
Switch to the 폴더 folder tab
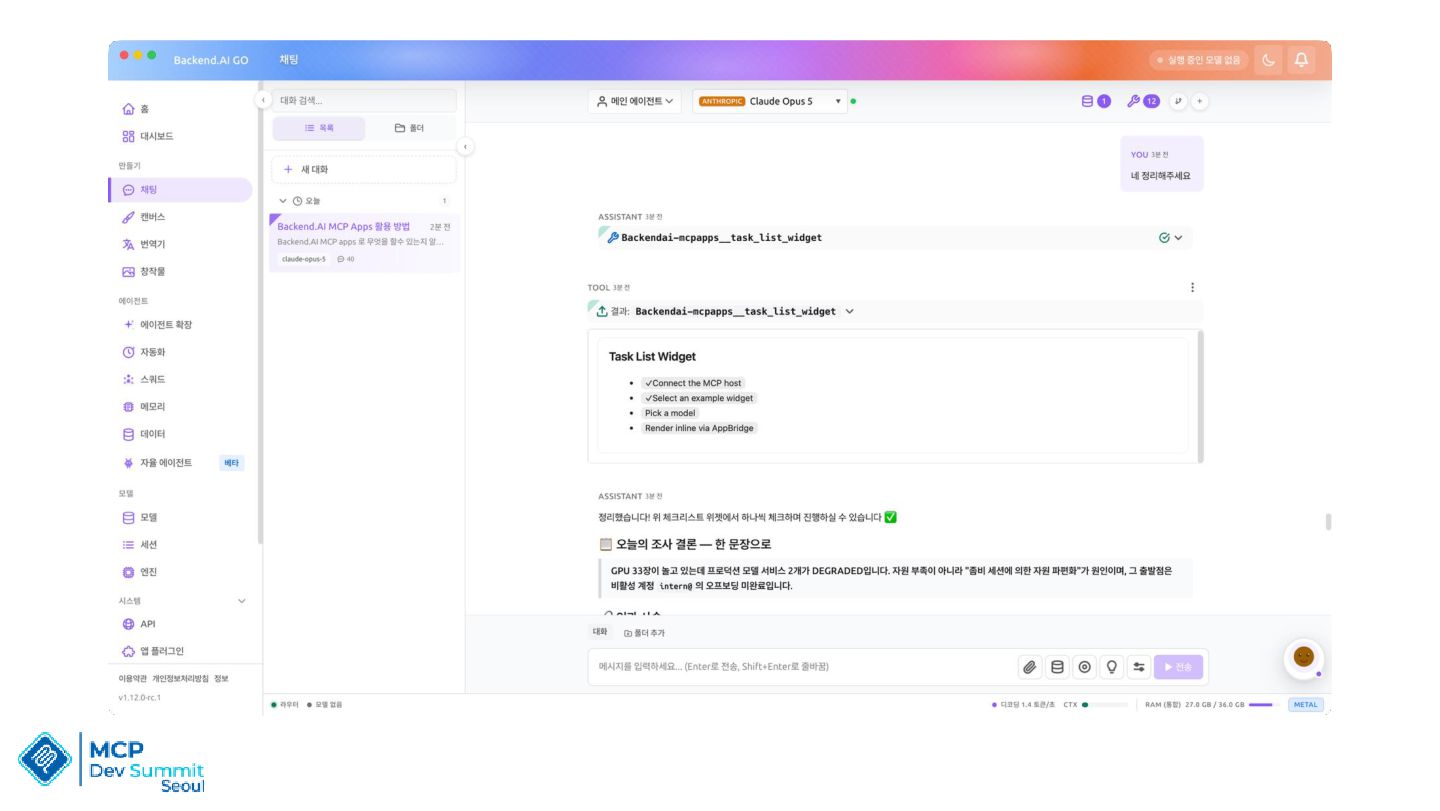pyautogui.click(x=409, y=128)
